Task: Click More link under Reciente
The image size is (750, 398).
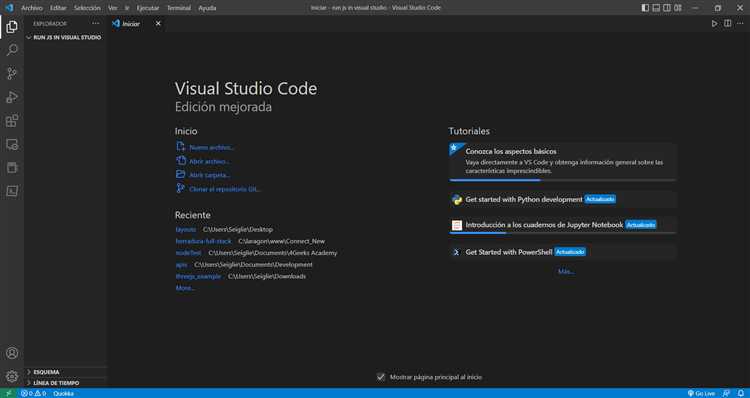Action: (x=185, y=288)
